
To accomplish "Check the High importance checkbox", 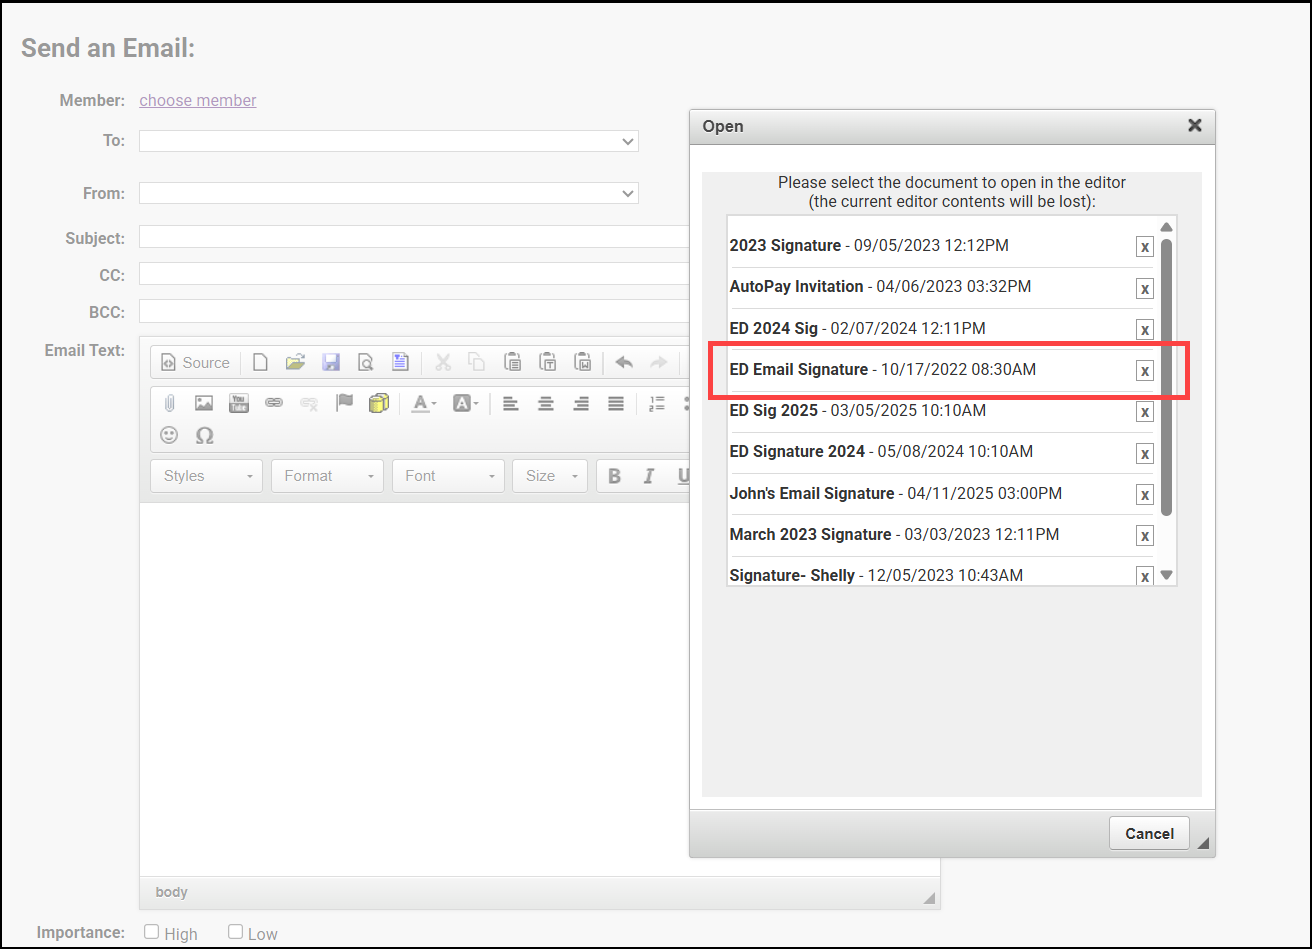I will pyautogui.click(x=152, y=932).
